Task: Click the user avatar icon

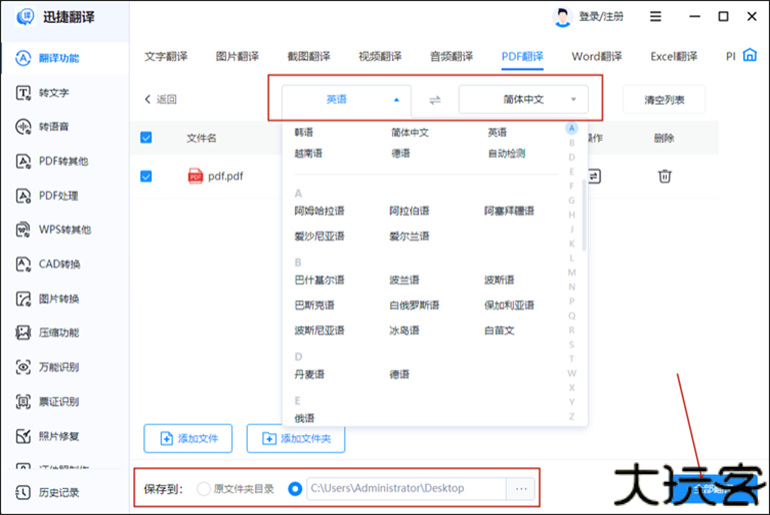Action: [562, 17]
